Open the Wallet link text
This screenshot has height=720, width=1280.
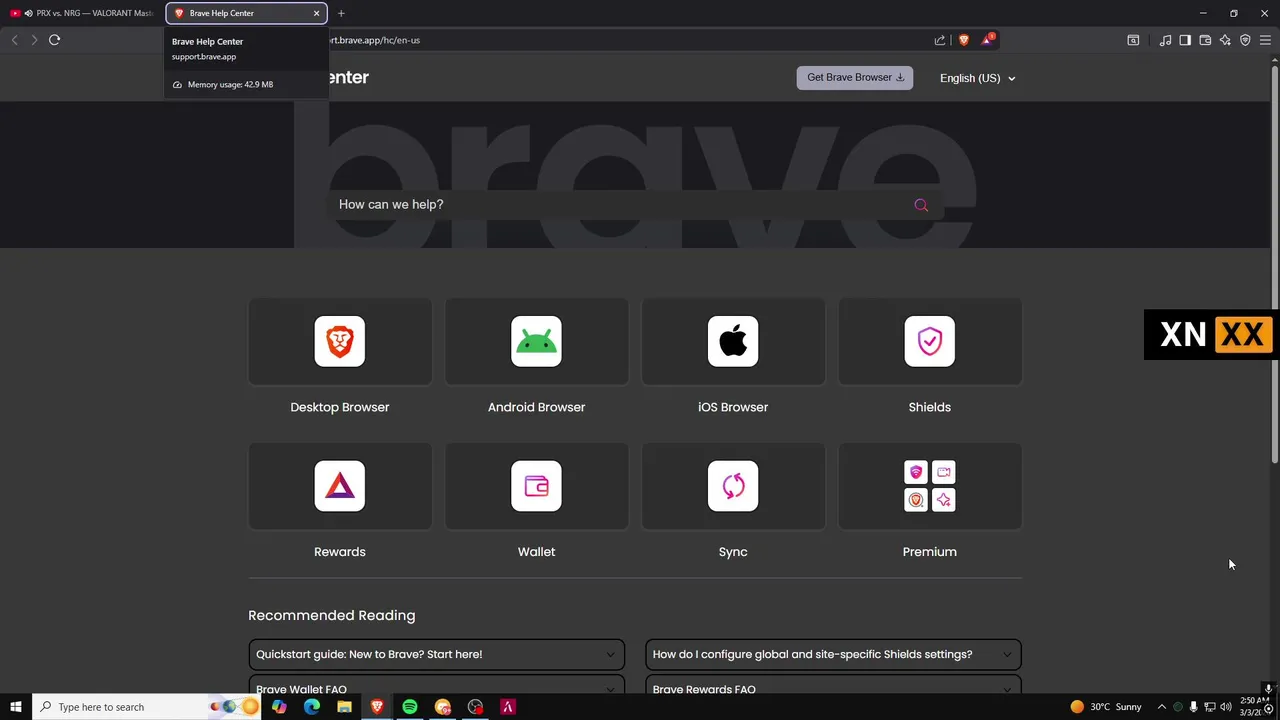point(536,552)
